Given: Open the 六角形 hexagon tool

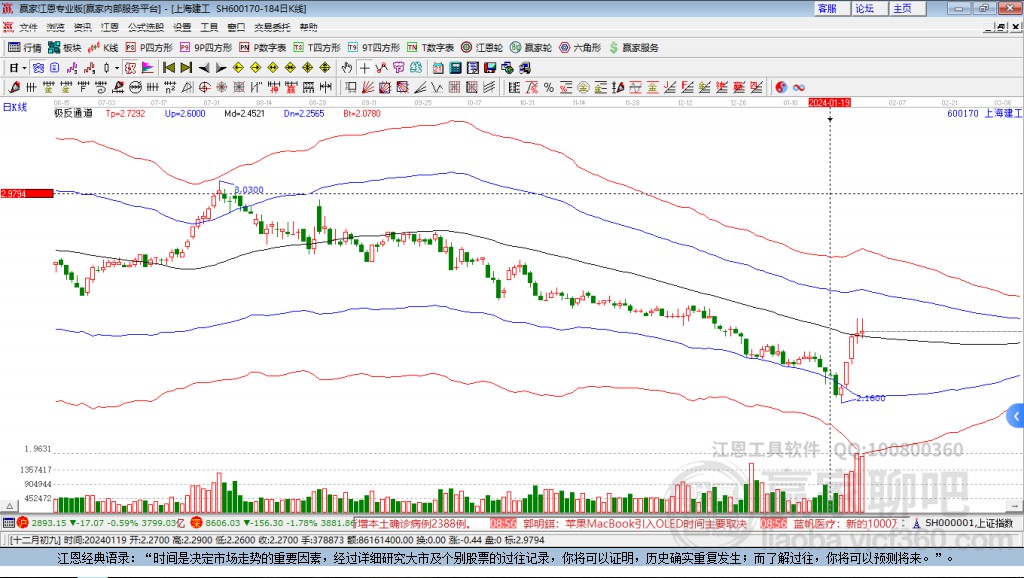Looking at the screenshot, I should [580, 47].
